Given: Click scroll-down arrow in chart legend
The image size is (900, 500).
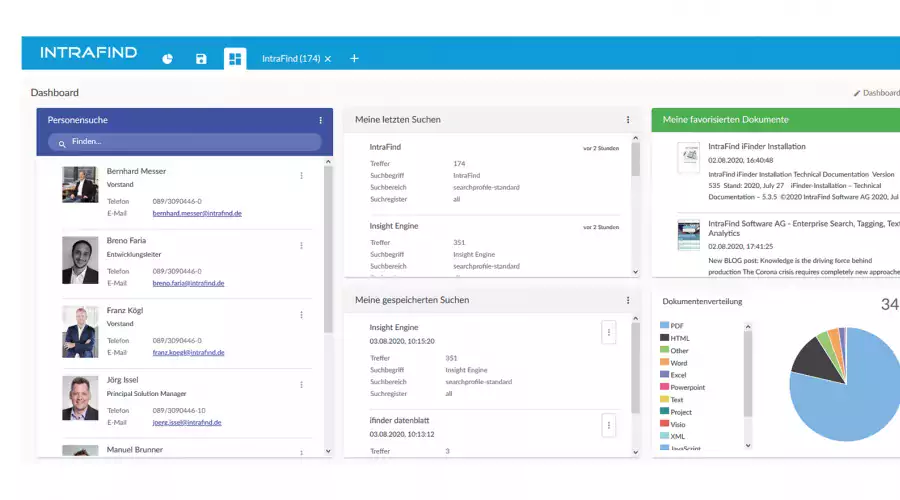Looking at the screenshot, I should [748, 445].
